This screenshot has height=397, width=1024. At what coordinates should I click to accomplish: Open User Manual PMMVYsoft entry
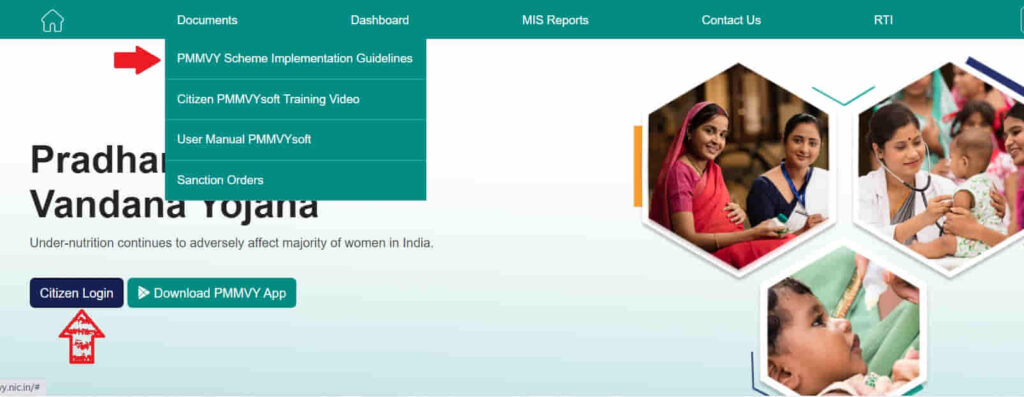point(295,140)
